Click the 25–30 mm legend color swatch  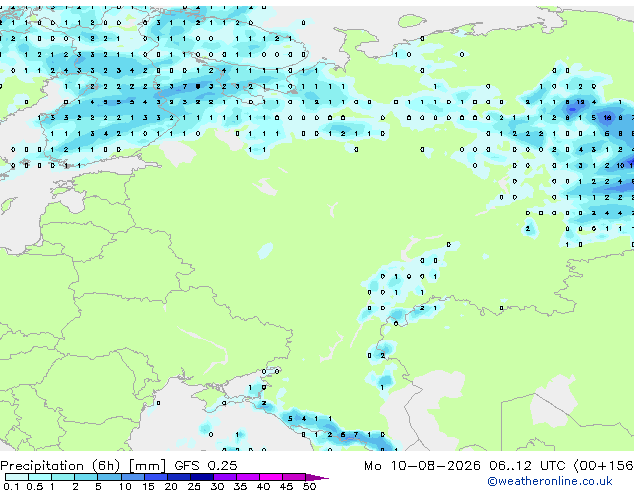click(x=202, y=477)
